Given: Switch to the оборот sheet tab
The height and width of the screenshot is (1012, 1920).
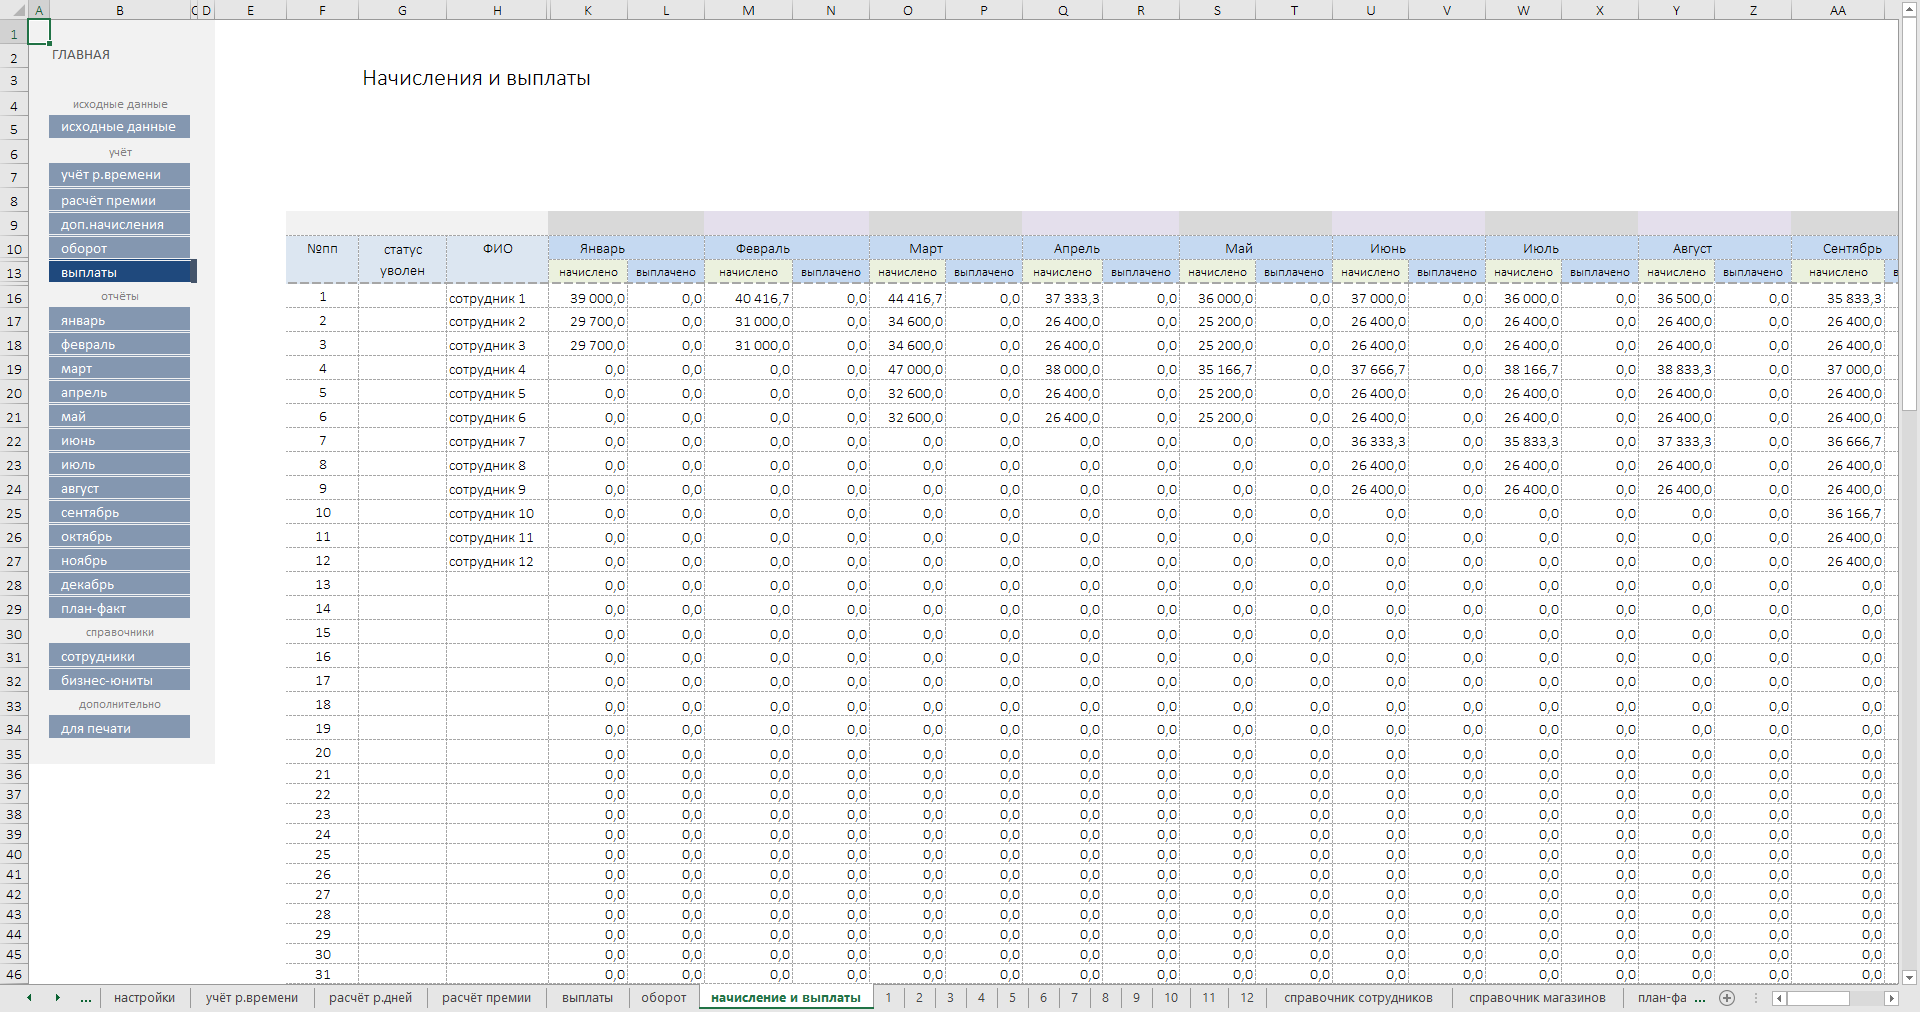Looking at the screenshot, I should pos(664,998).
